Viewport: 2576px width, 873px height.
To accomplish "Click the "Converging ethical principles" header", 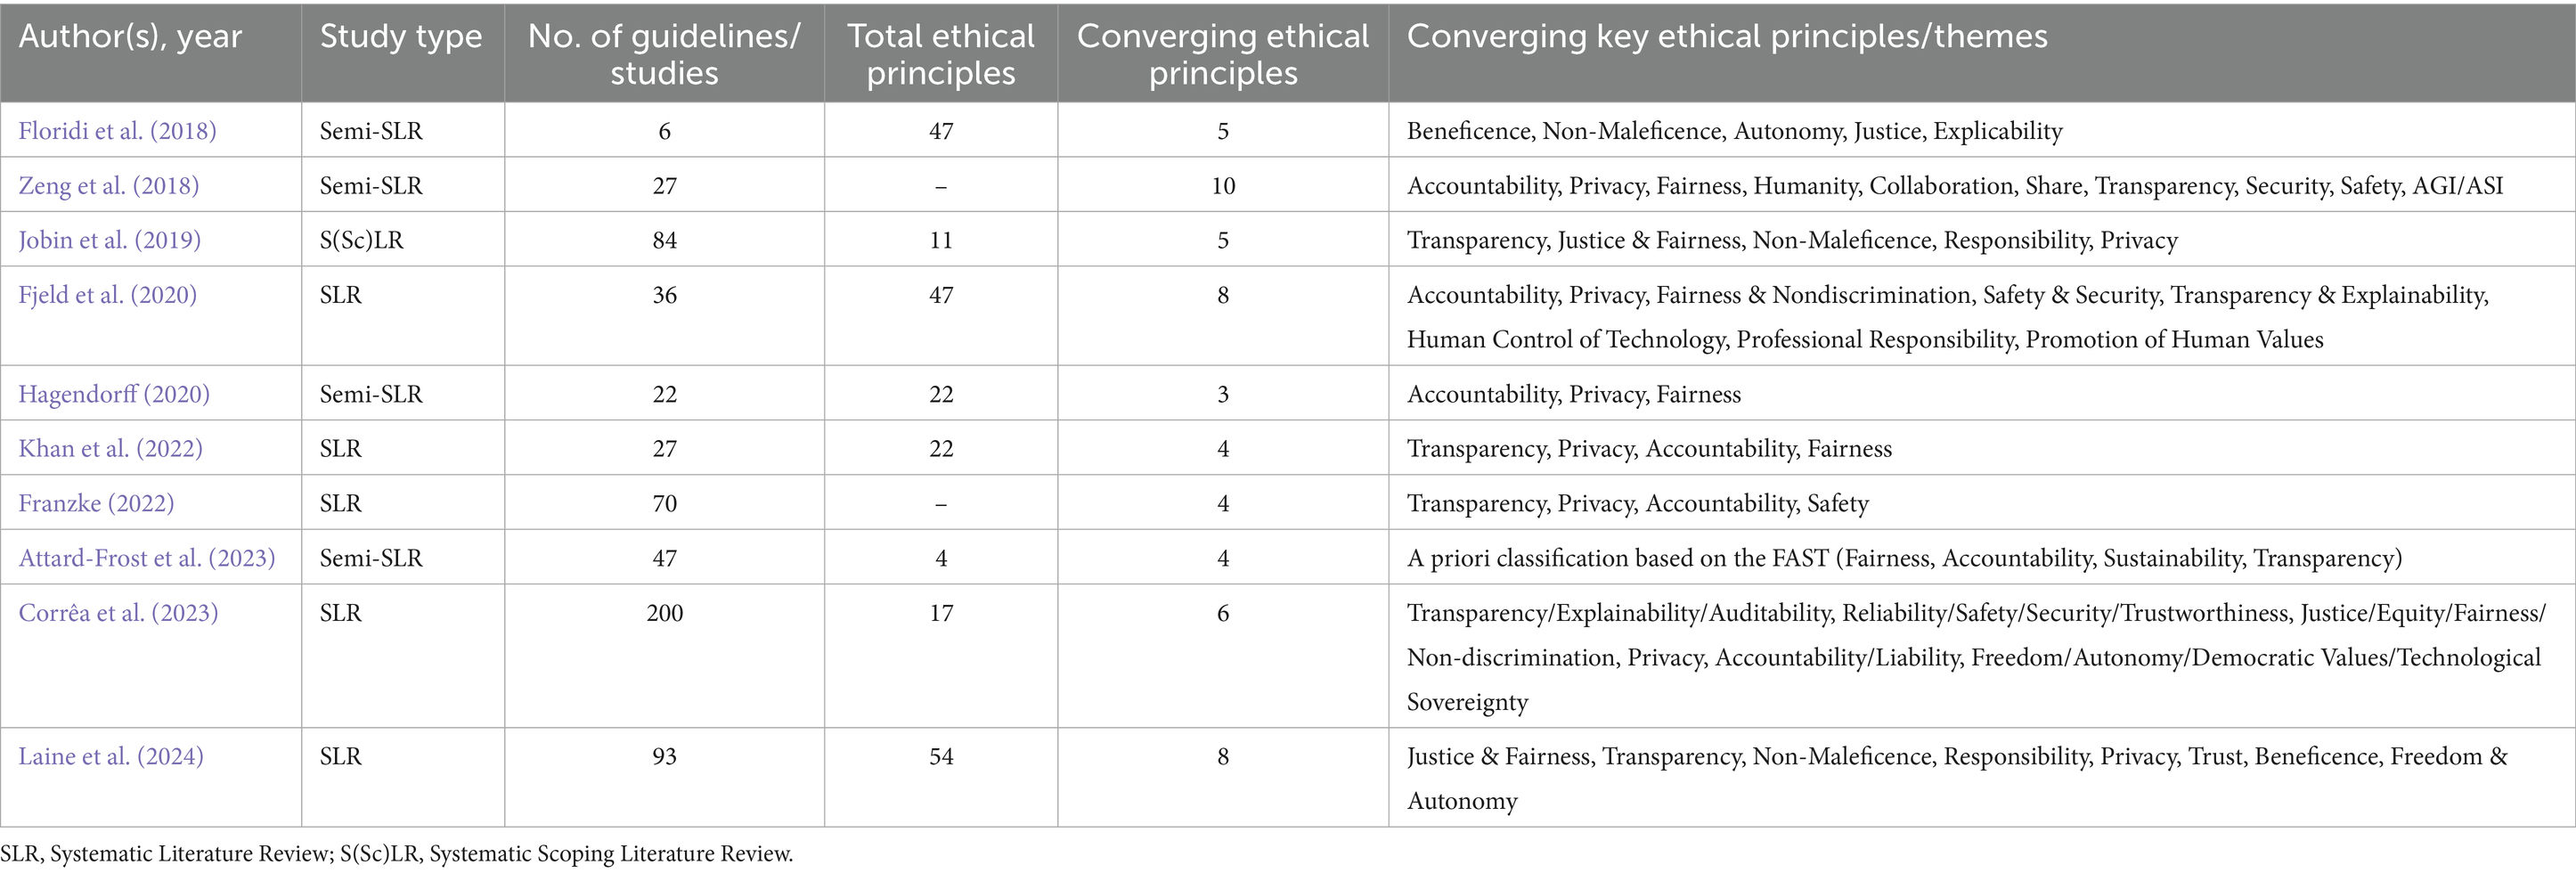I will coord(1222,54).
